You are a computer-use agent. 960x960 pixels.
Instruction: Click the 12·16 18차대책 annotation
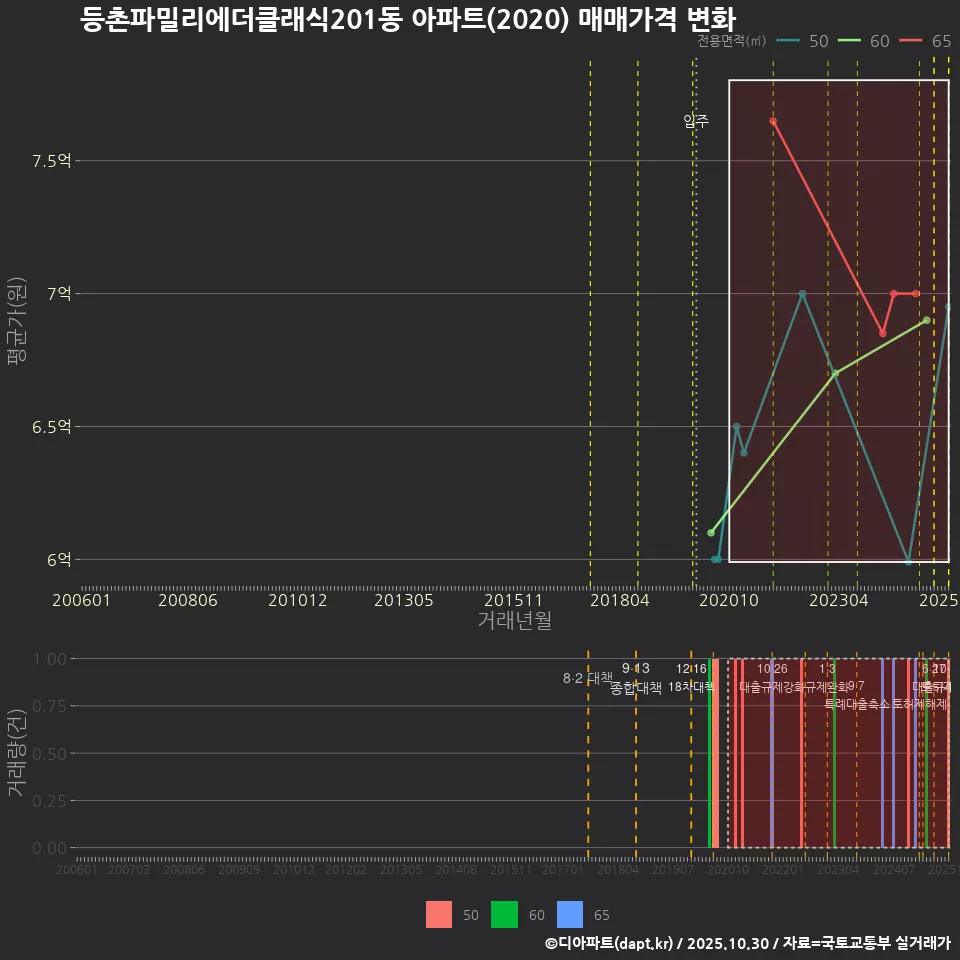690,680
